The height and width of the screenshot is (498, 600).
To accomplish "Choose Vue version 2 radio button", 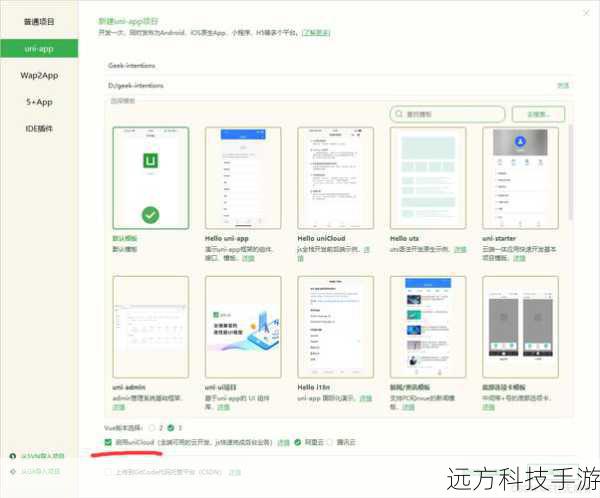I will click(152, 428).
